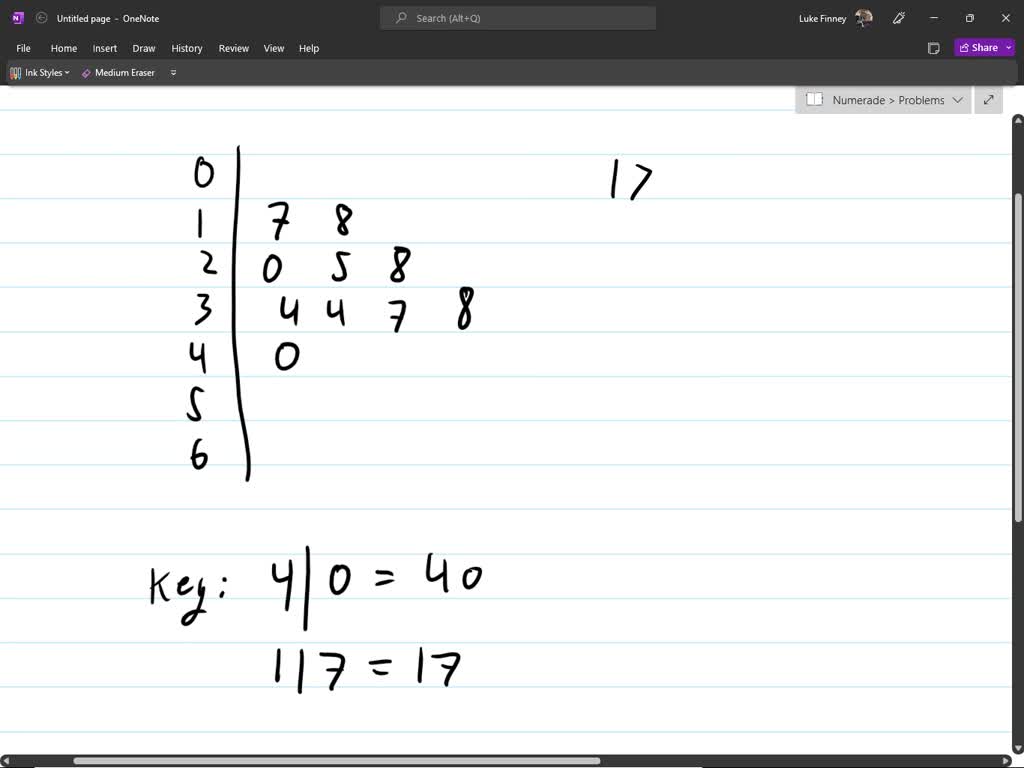Click the expand page full-screen arrow icon
The height and width of the screenshot is (768, 1024).
(989, 100)
